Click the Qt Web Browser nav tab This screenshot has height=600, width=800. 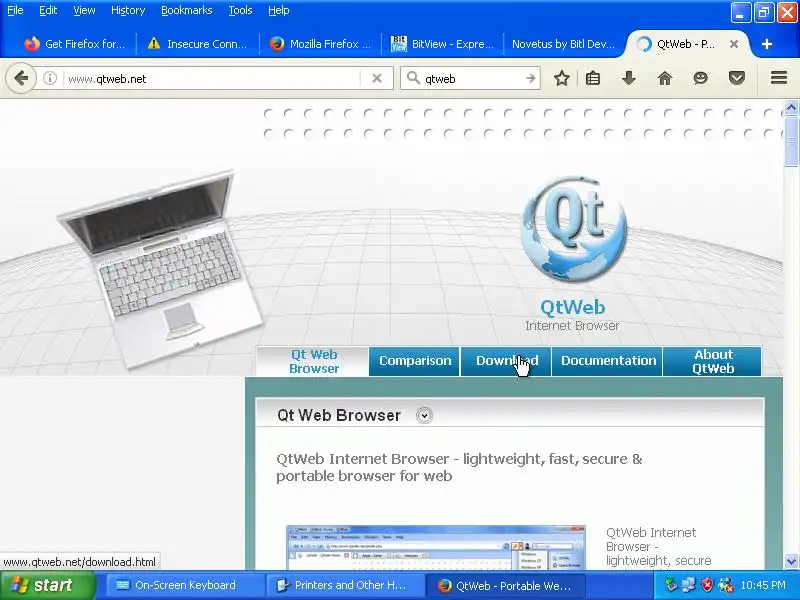click(x=312, y=361)
